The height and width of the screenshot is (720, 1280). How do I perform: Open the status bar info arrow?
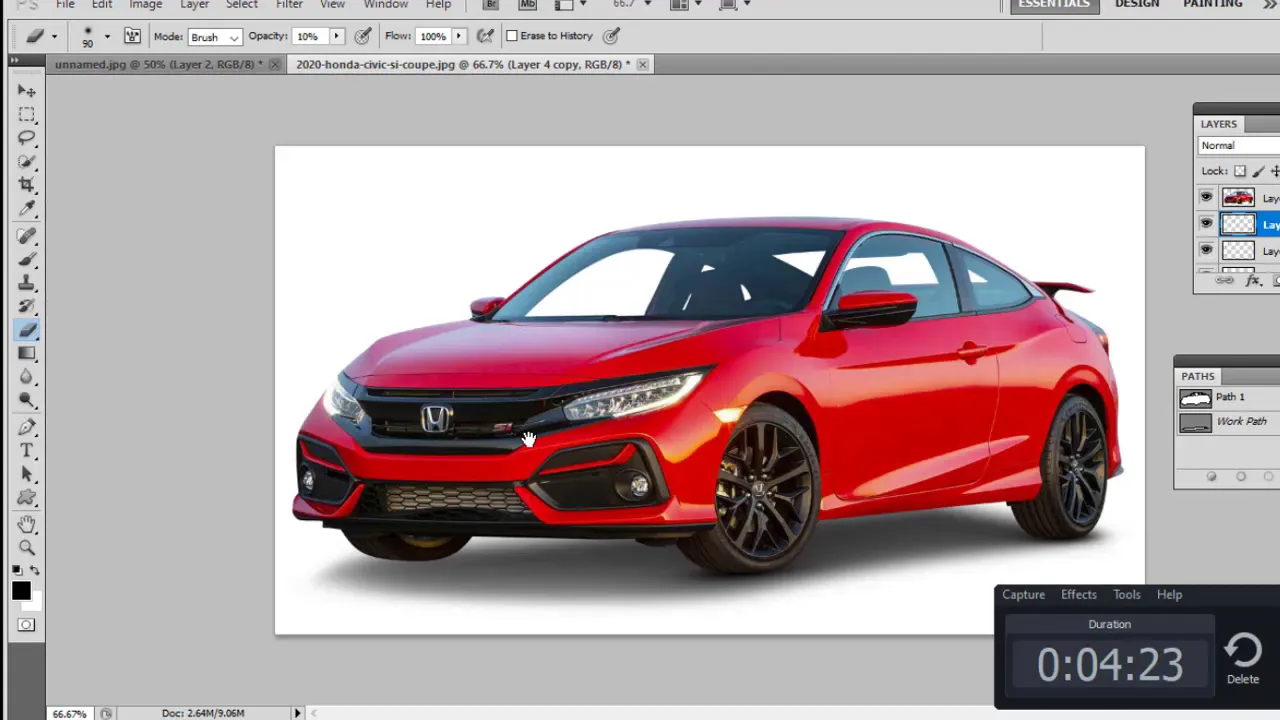click(x=297, y=713)
